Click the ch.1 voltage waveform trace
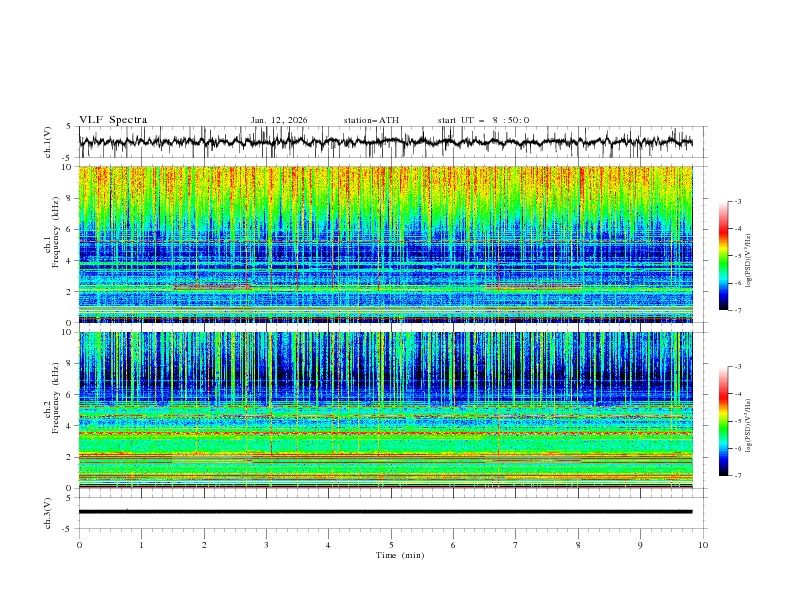Viewport: 792px width, 612px height. click(x=385, y=142)
